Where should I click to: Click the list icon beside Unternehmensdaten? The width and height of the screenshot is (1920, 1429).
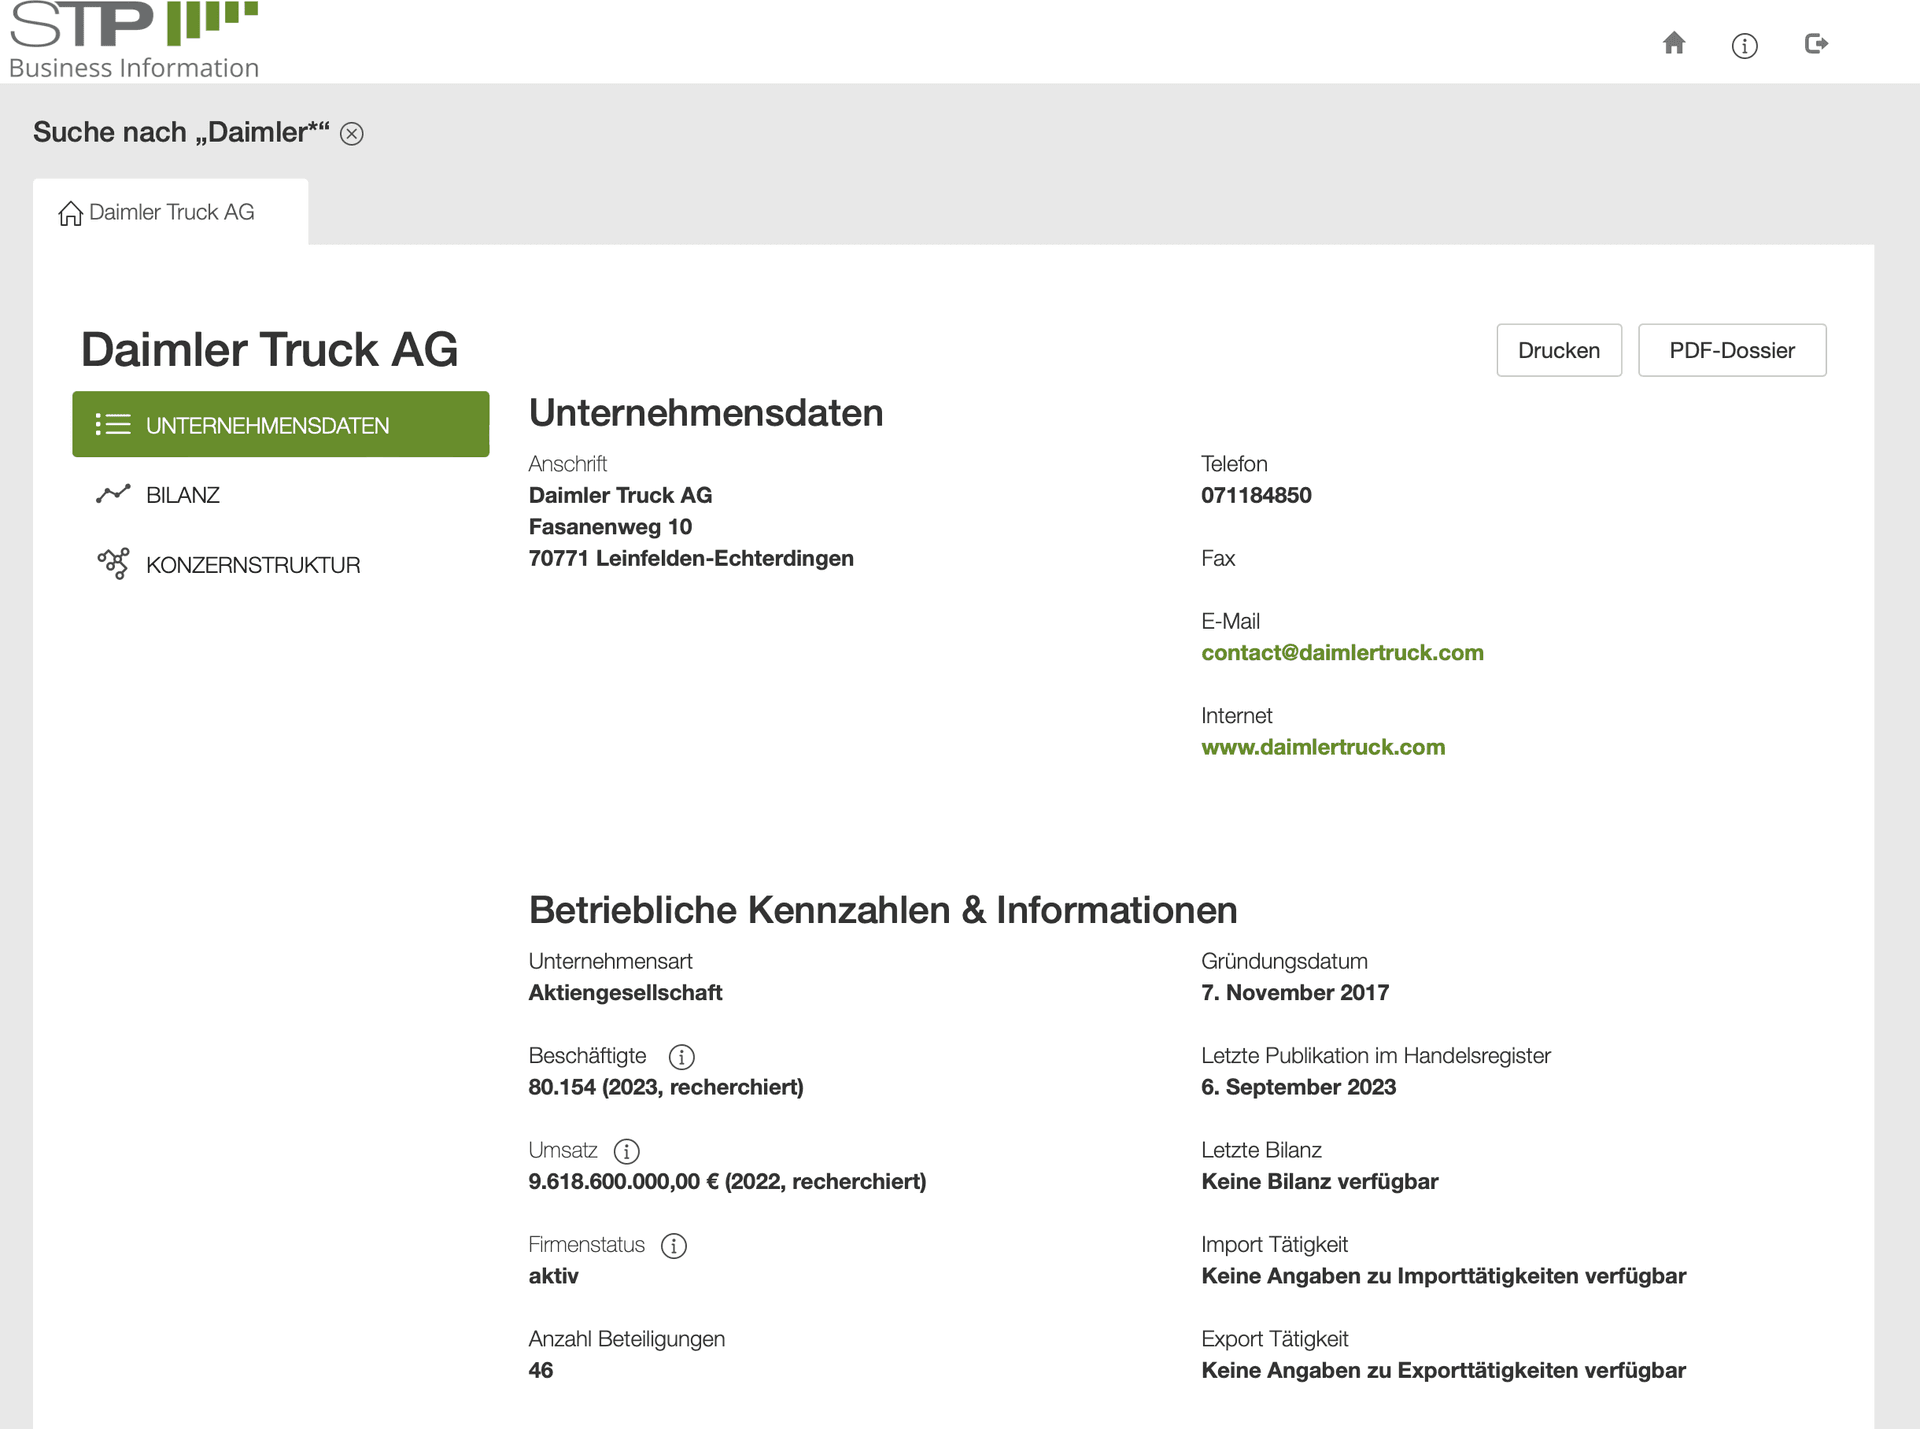pos(113,425)
